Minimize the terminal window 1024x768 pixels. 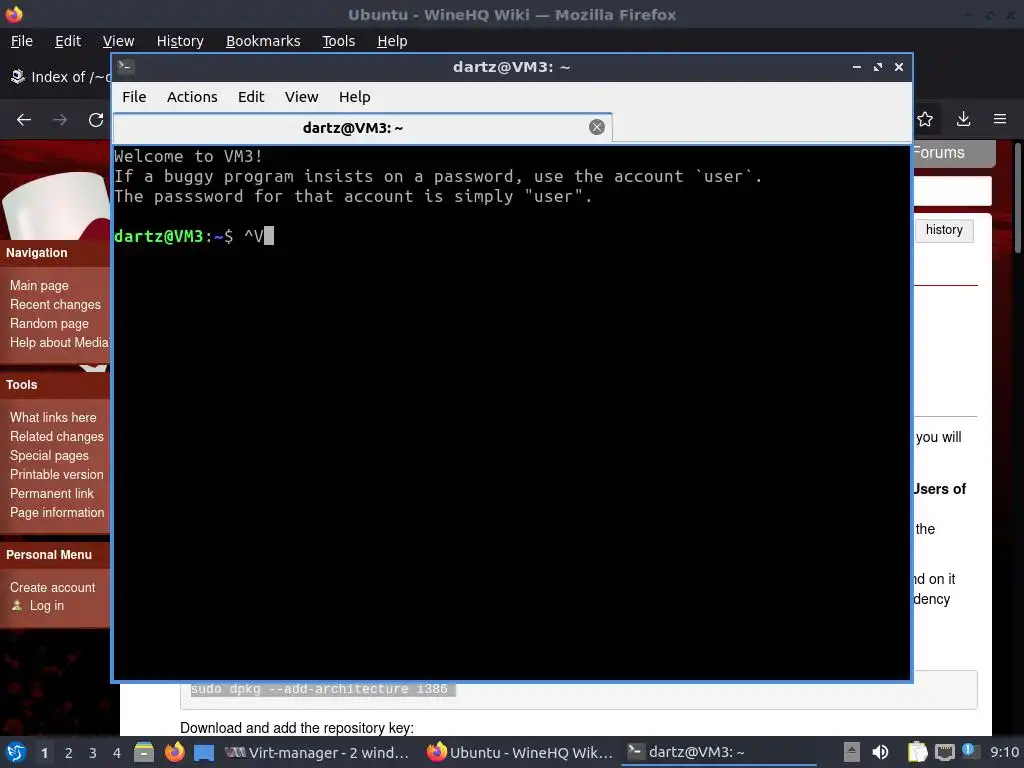[857, 67]
